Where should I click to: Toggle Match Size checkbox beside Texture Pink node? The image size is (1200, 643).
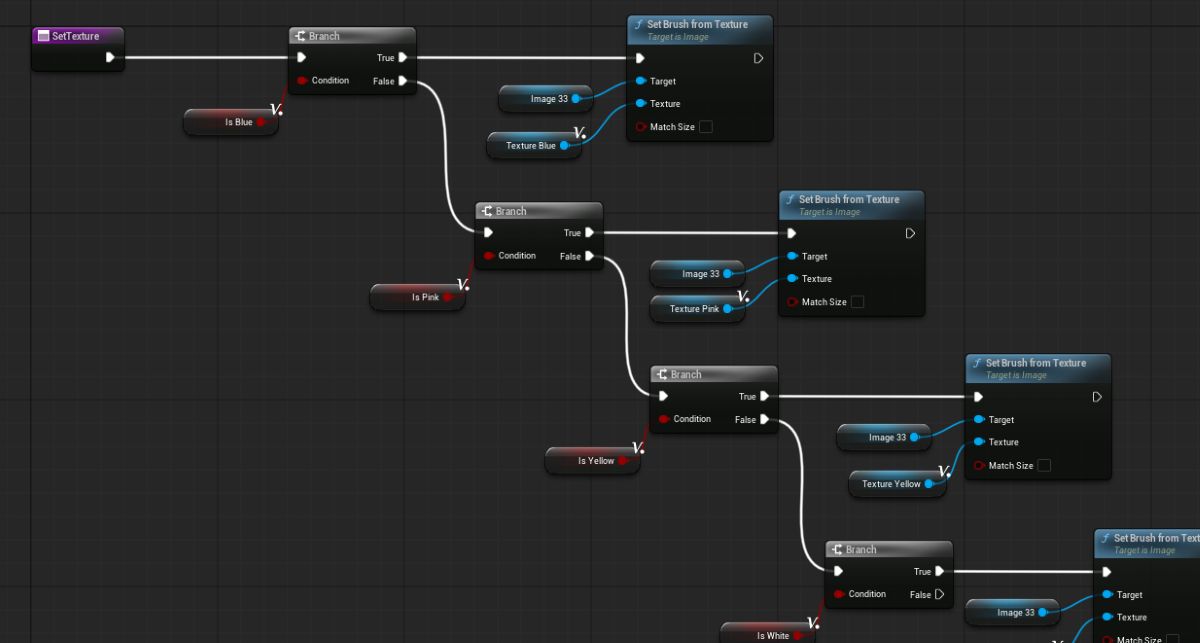coord(858,302)
